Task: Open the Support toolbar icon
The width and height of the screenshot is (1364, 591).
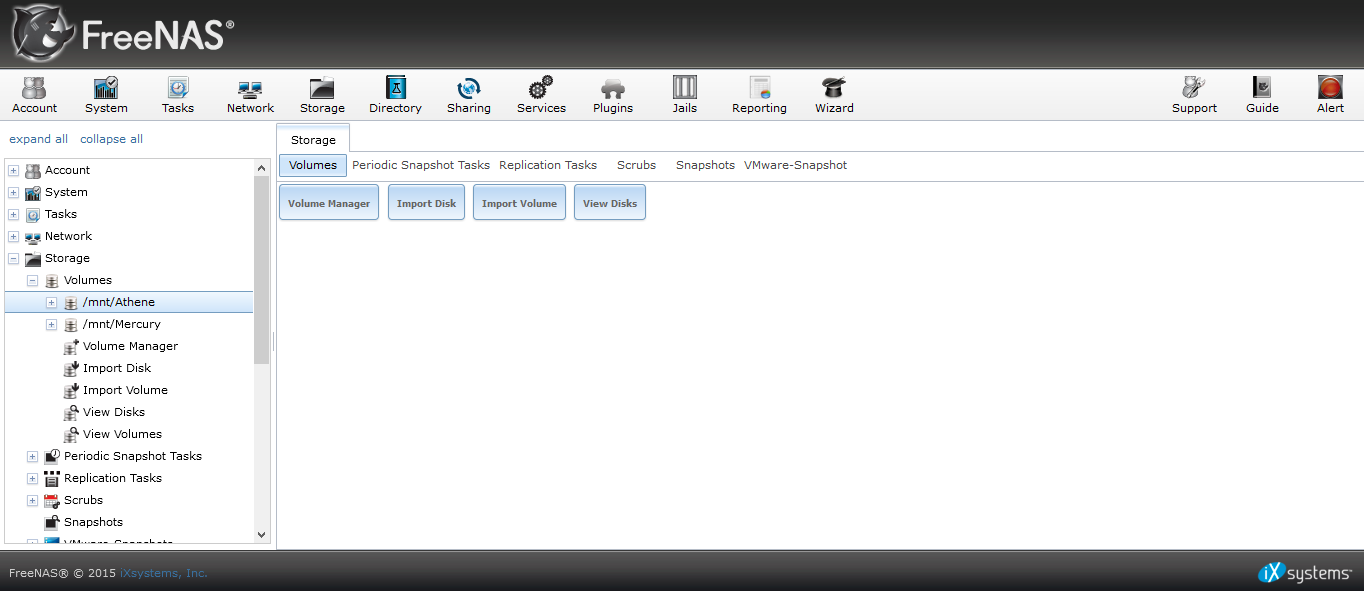Action: (x=1194, y=94)
